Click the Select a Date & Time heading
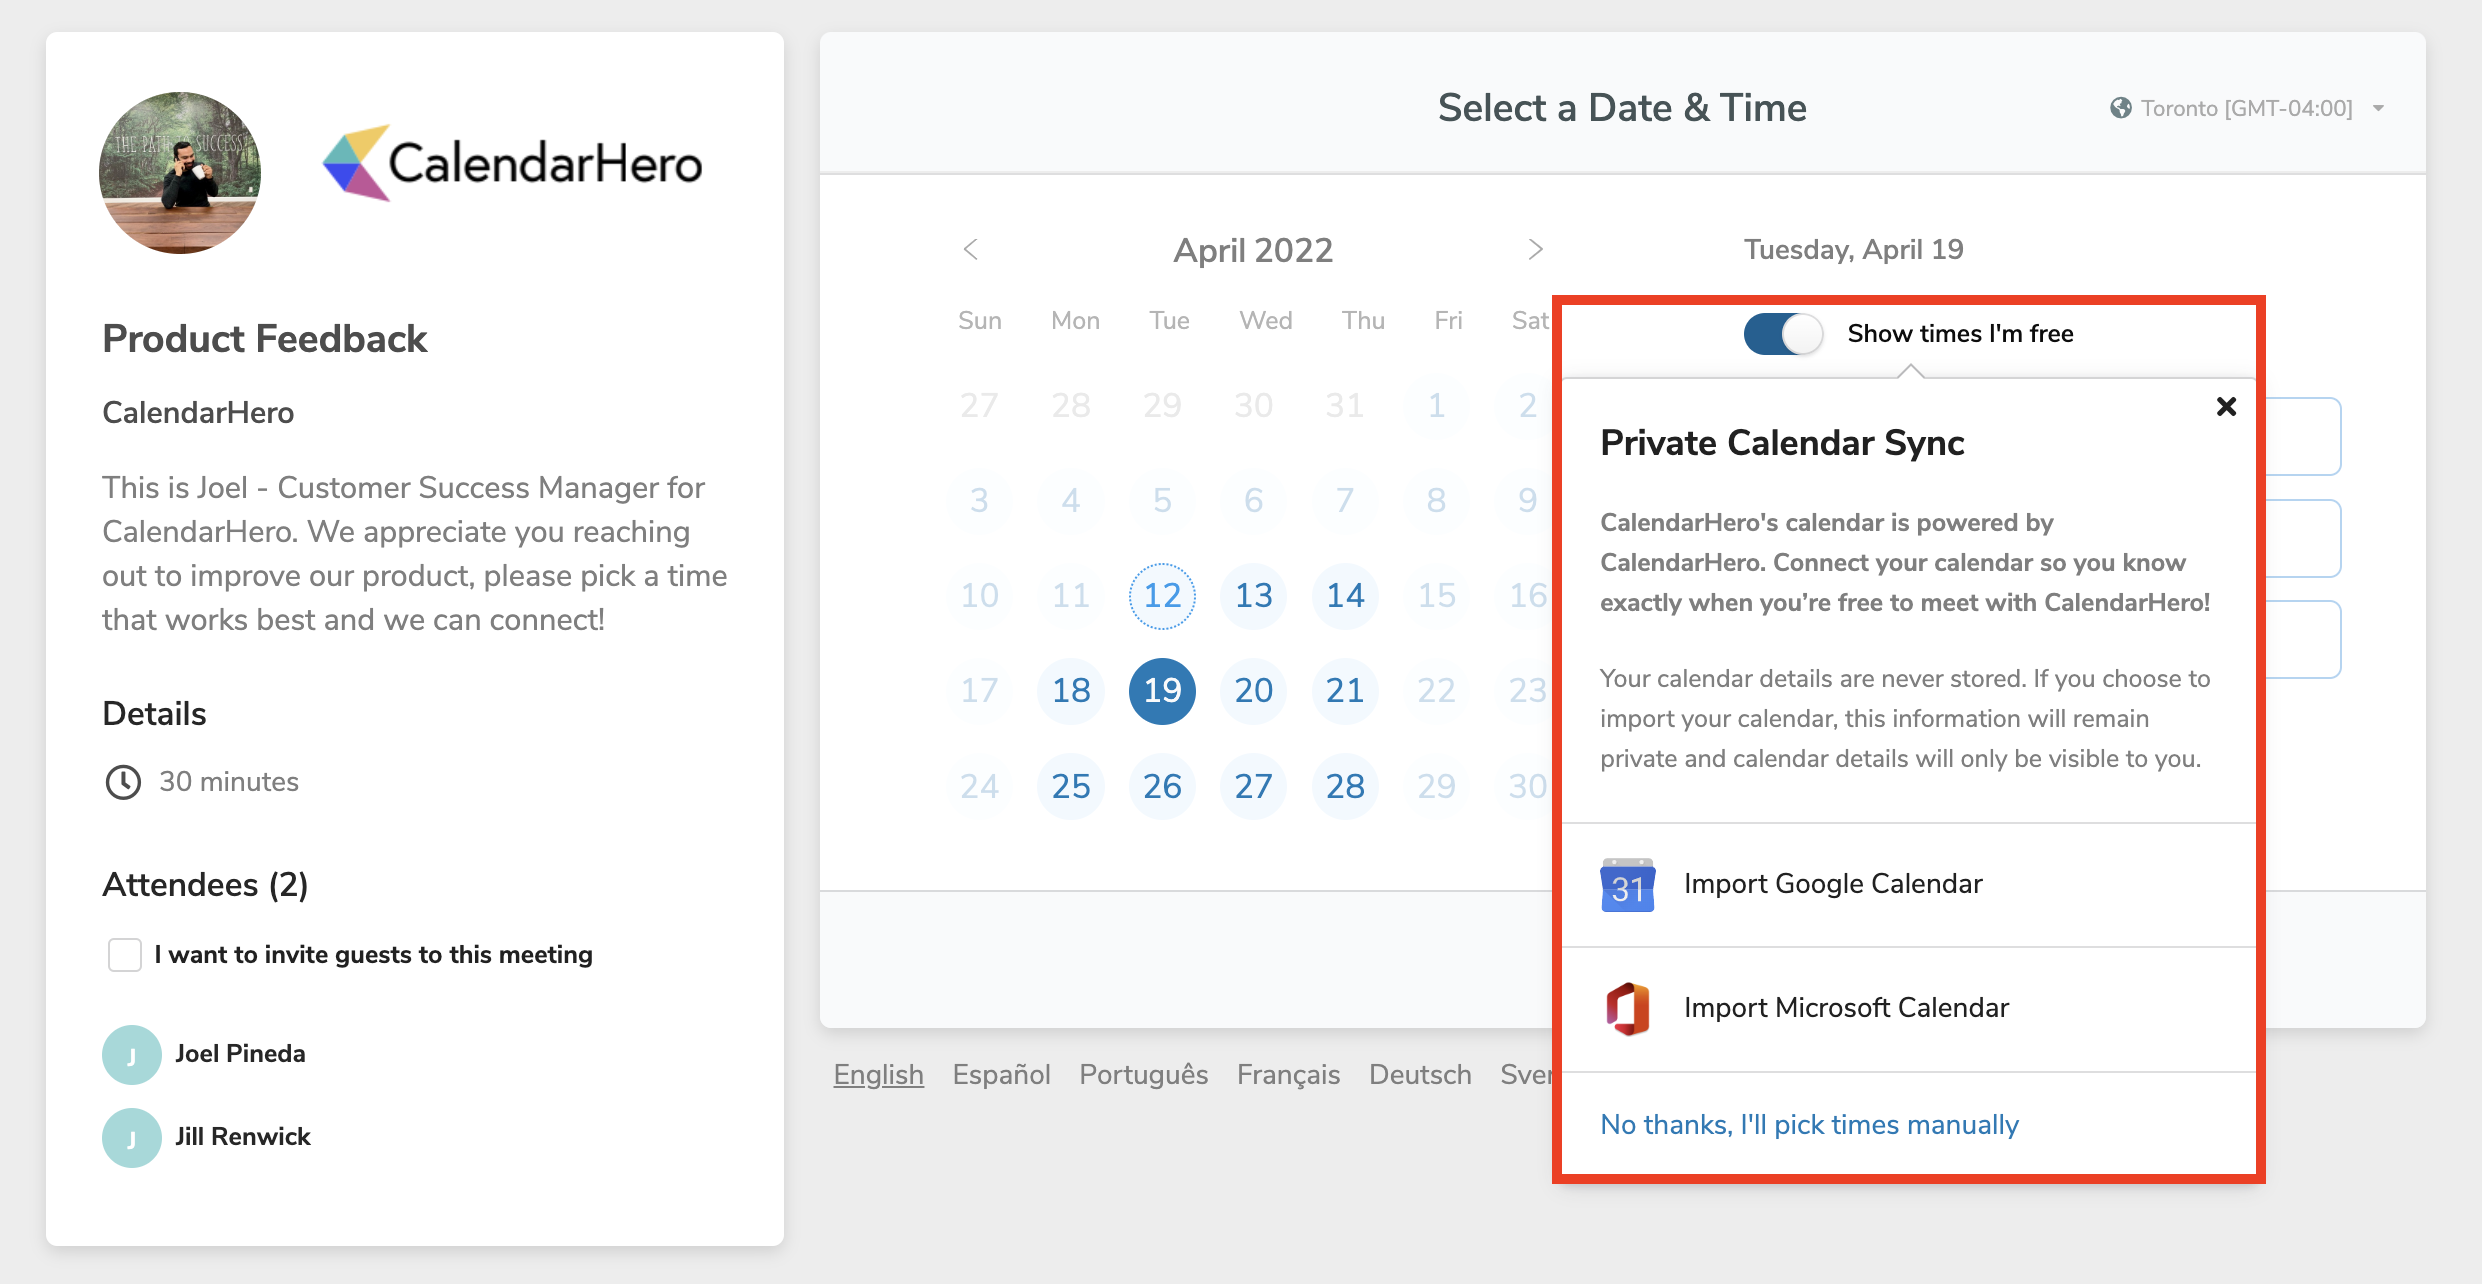The width and height of the screenshot is (2482, 1284). 1622,108
